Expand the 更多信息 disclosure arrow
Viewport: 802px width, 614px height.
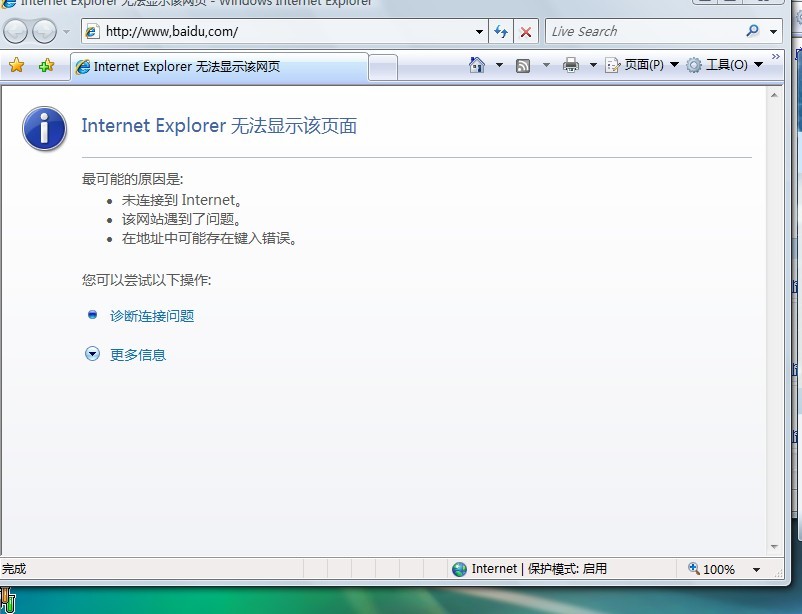coord(92,354)
